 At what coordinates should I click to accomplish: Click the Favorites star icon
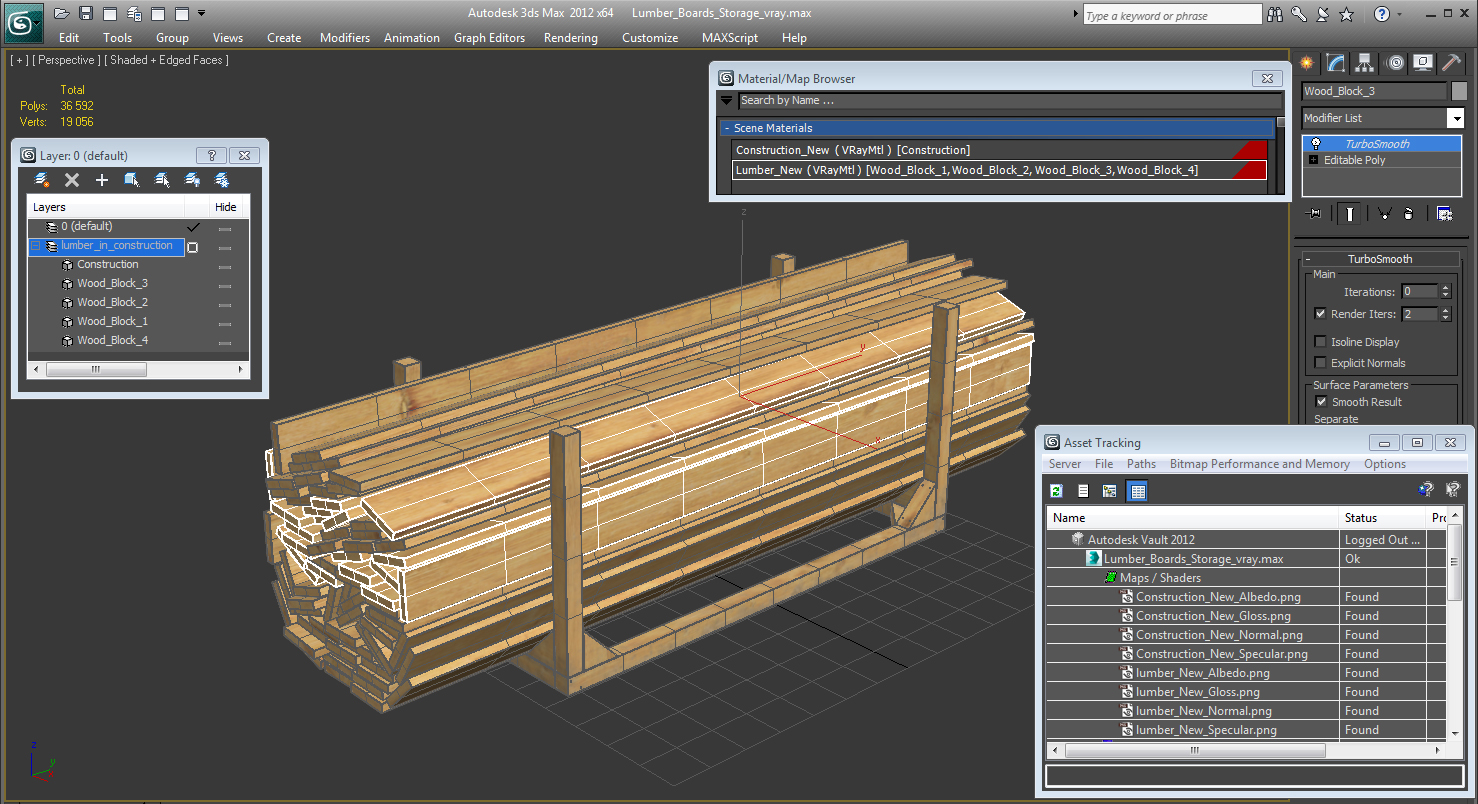1347,14
